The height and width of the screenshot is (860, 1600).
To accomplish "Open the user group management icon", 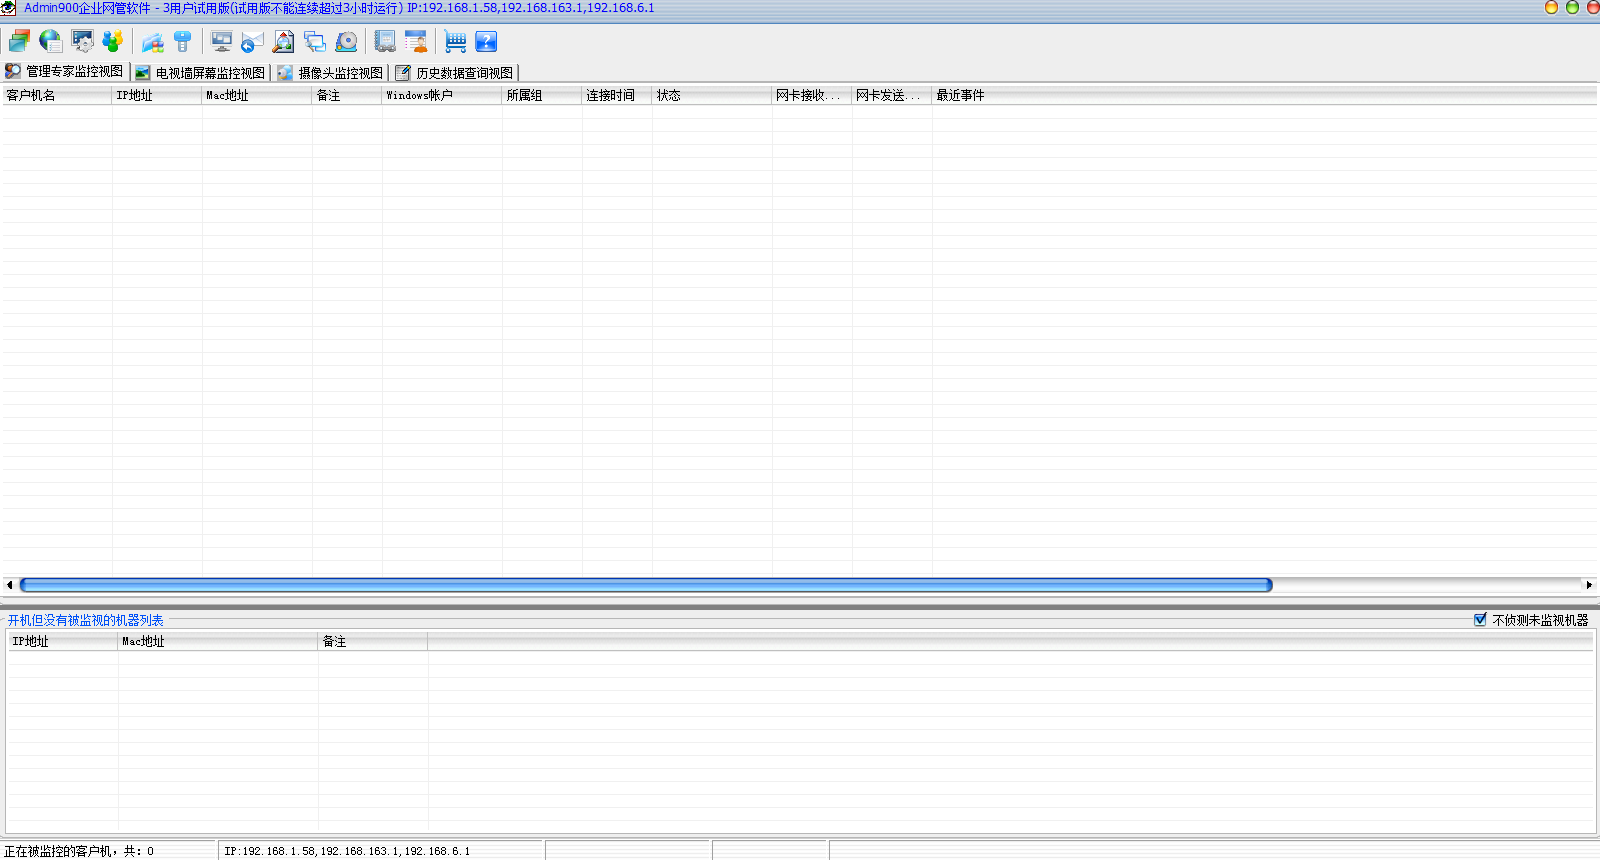I will 113,41.
